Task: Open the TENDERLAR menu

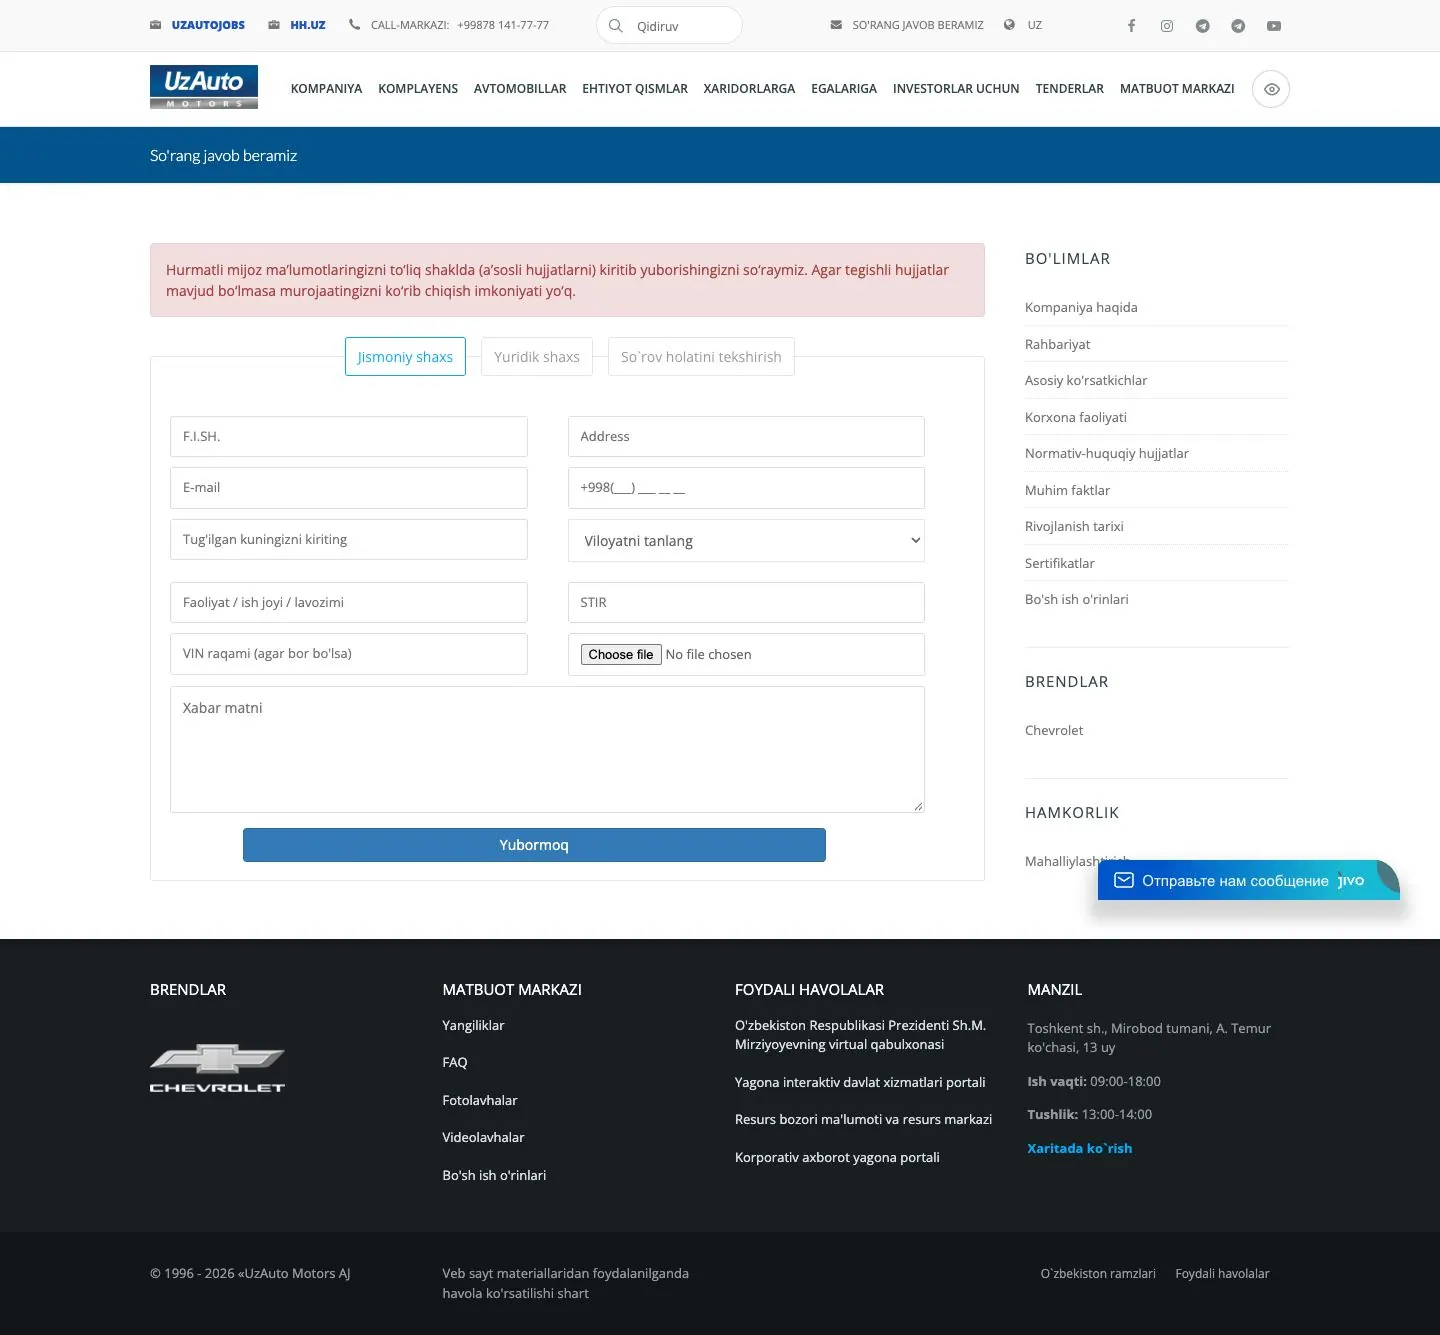Action: (x=1069, y=89)
